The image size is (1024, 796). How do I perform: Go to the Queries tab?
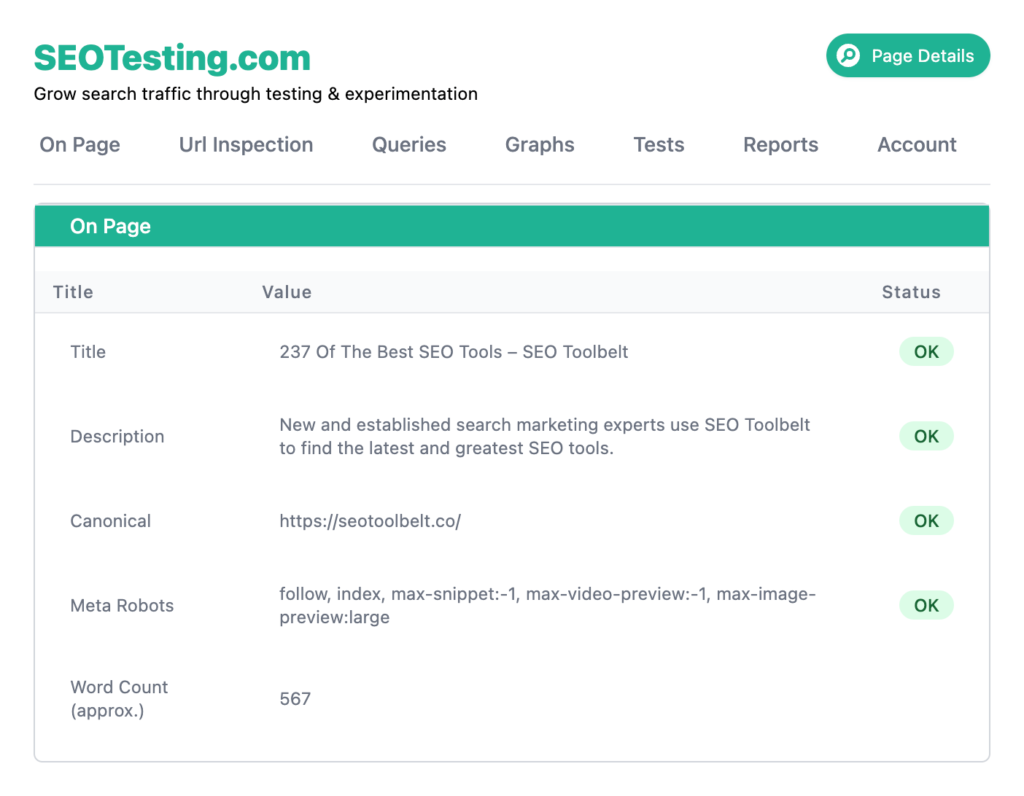pos(409,144)
